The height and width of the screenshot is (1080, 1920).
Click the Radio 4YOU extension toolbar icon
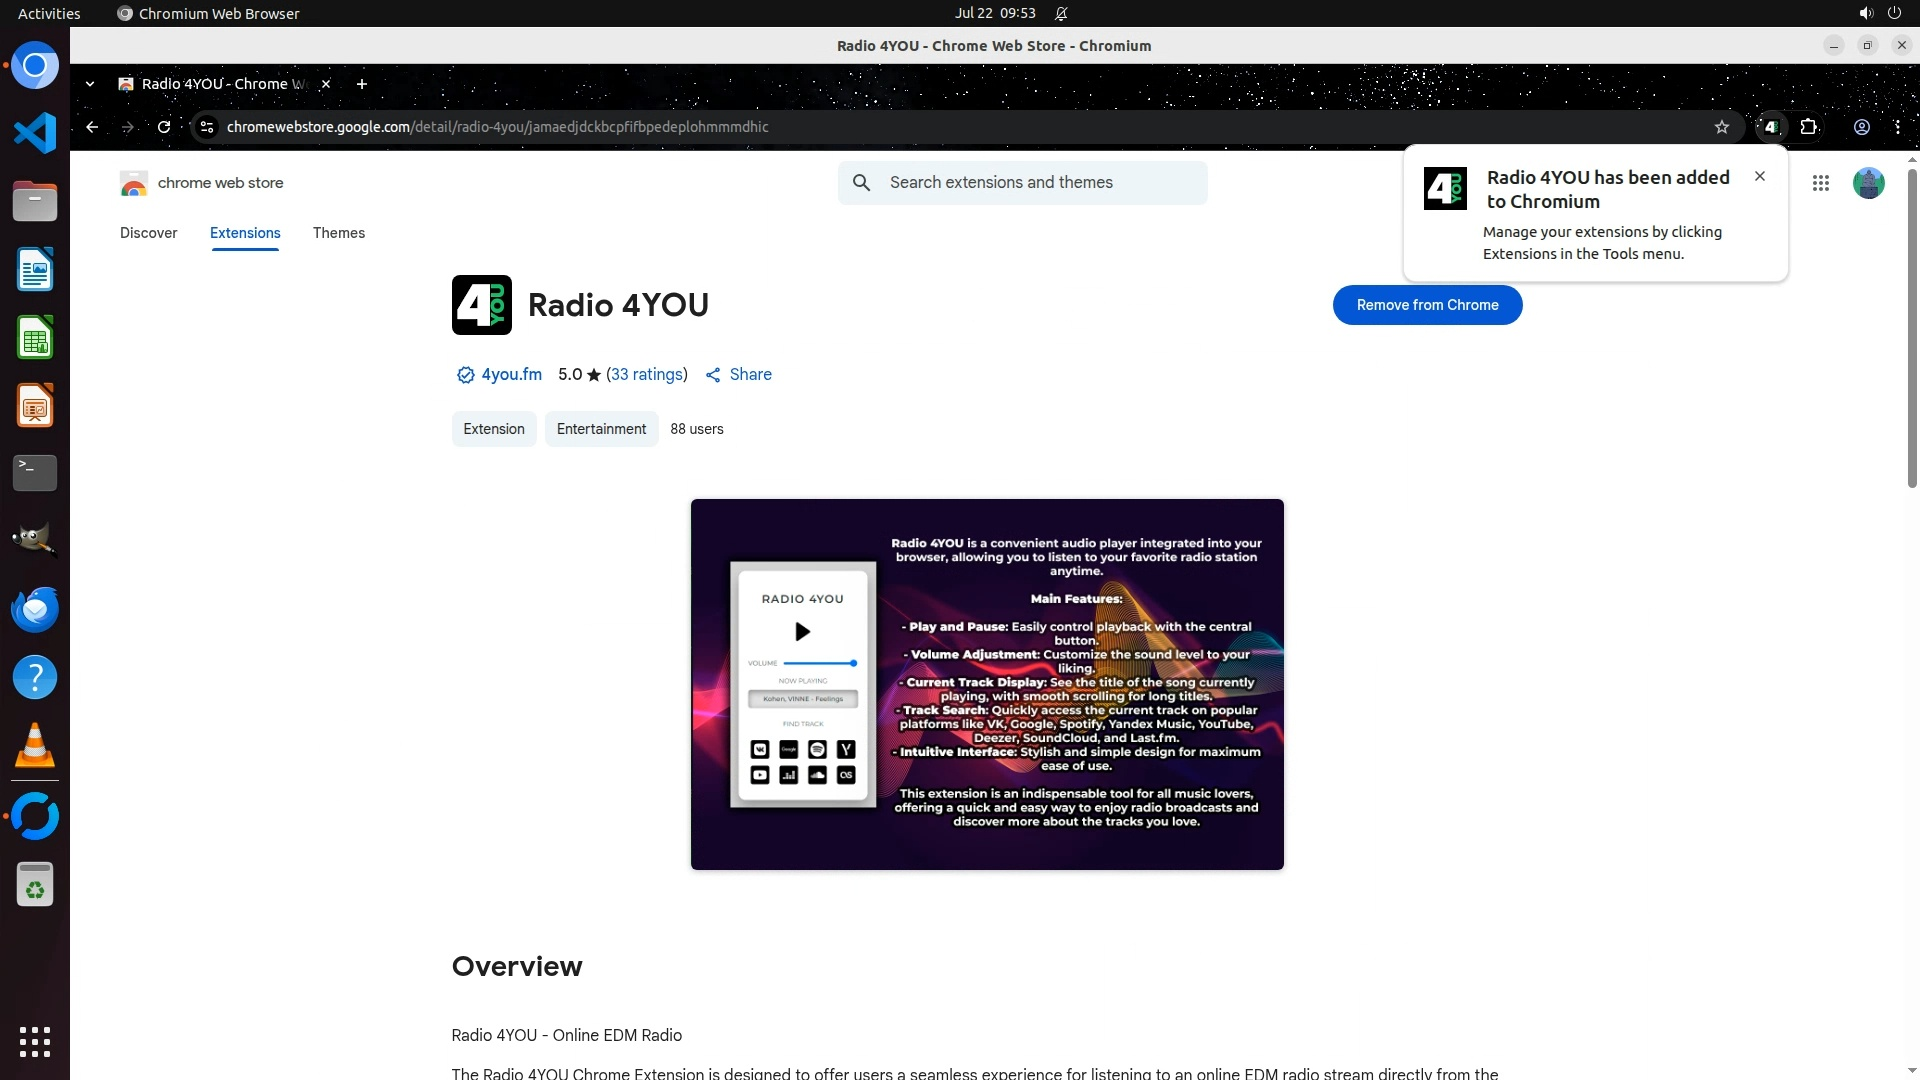pyautogui.click(x=1771, y=127)
